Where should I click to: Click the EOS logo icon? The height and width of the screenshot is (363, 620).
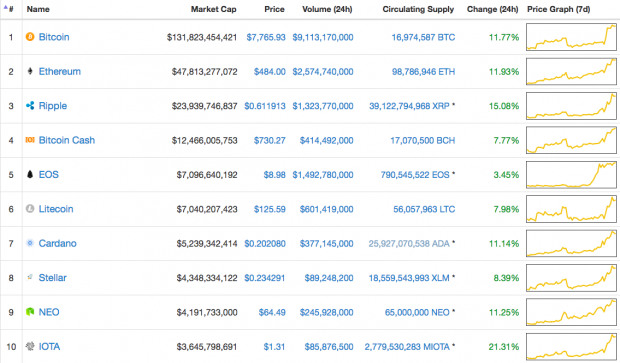click(x=30, y=174)
